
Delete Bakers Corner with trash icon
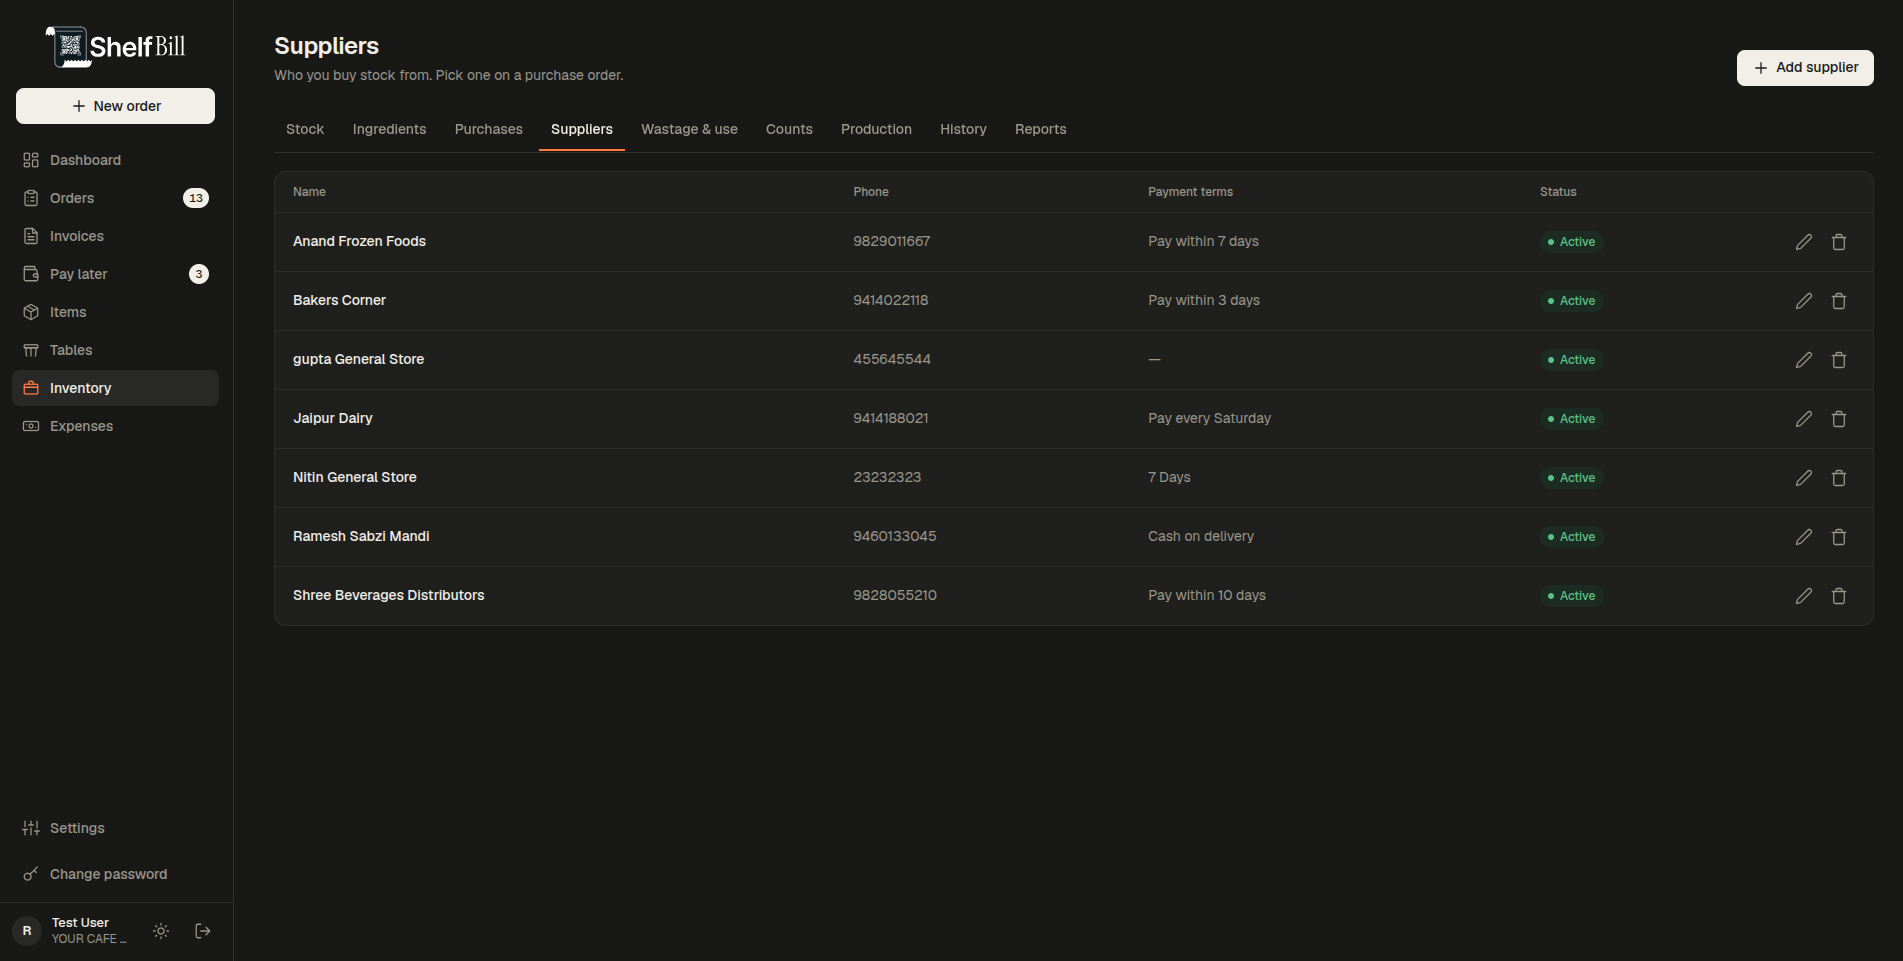pyautogui.click(x=1838, y=301)
